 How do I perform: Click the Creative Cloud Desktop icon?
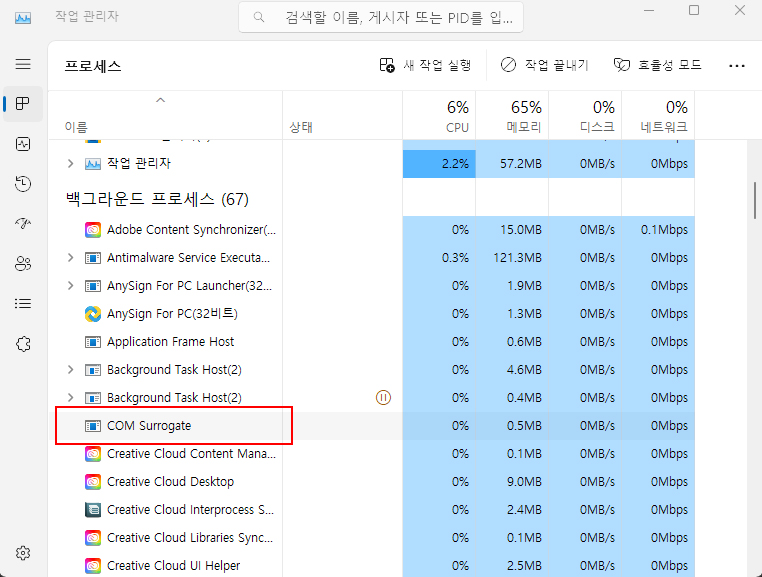pos(93,482)
